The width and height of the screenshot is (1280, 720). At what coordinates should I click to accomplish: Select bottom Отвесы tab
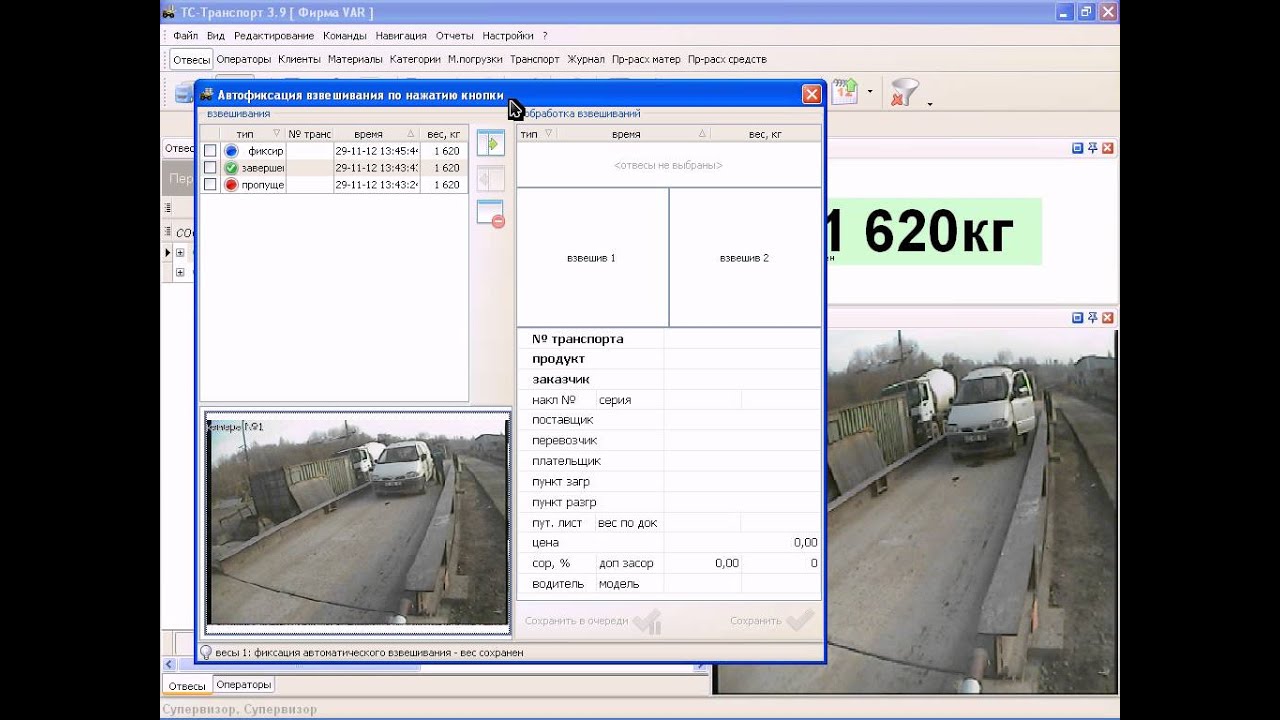pyautogui.click(x=187, y=686)
